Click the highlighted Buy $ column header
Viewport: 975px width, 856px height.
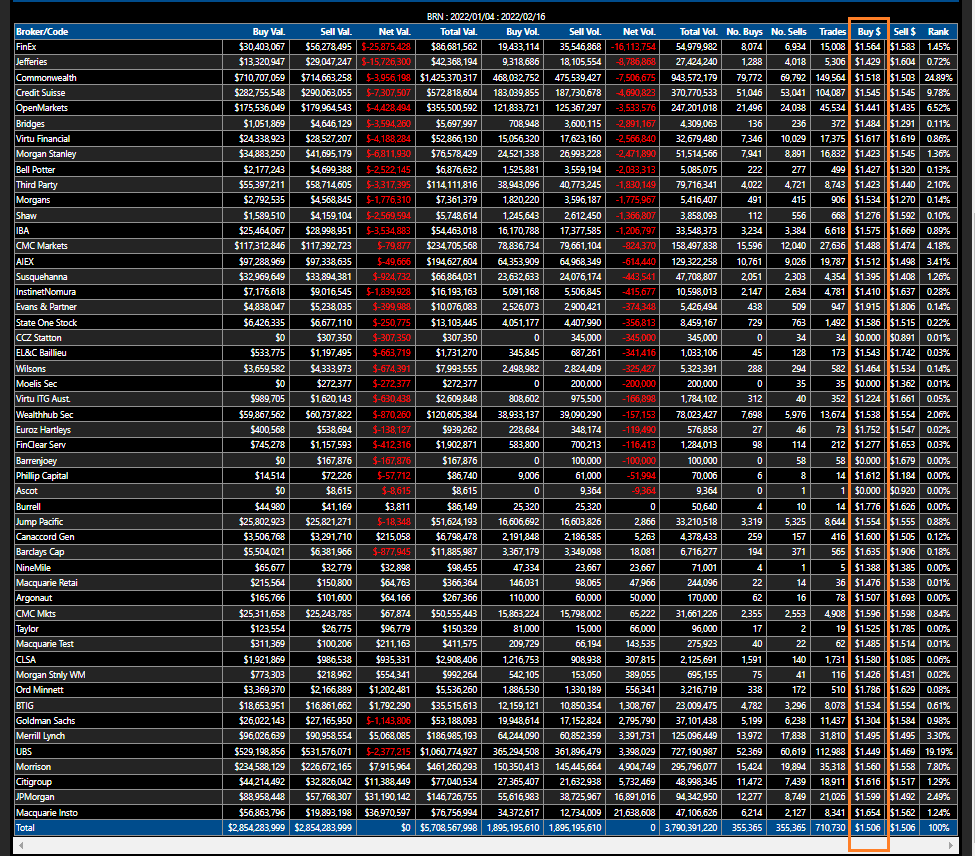869,32
